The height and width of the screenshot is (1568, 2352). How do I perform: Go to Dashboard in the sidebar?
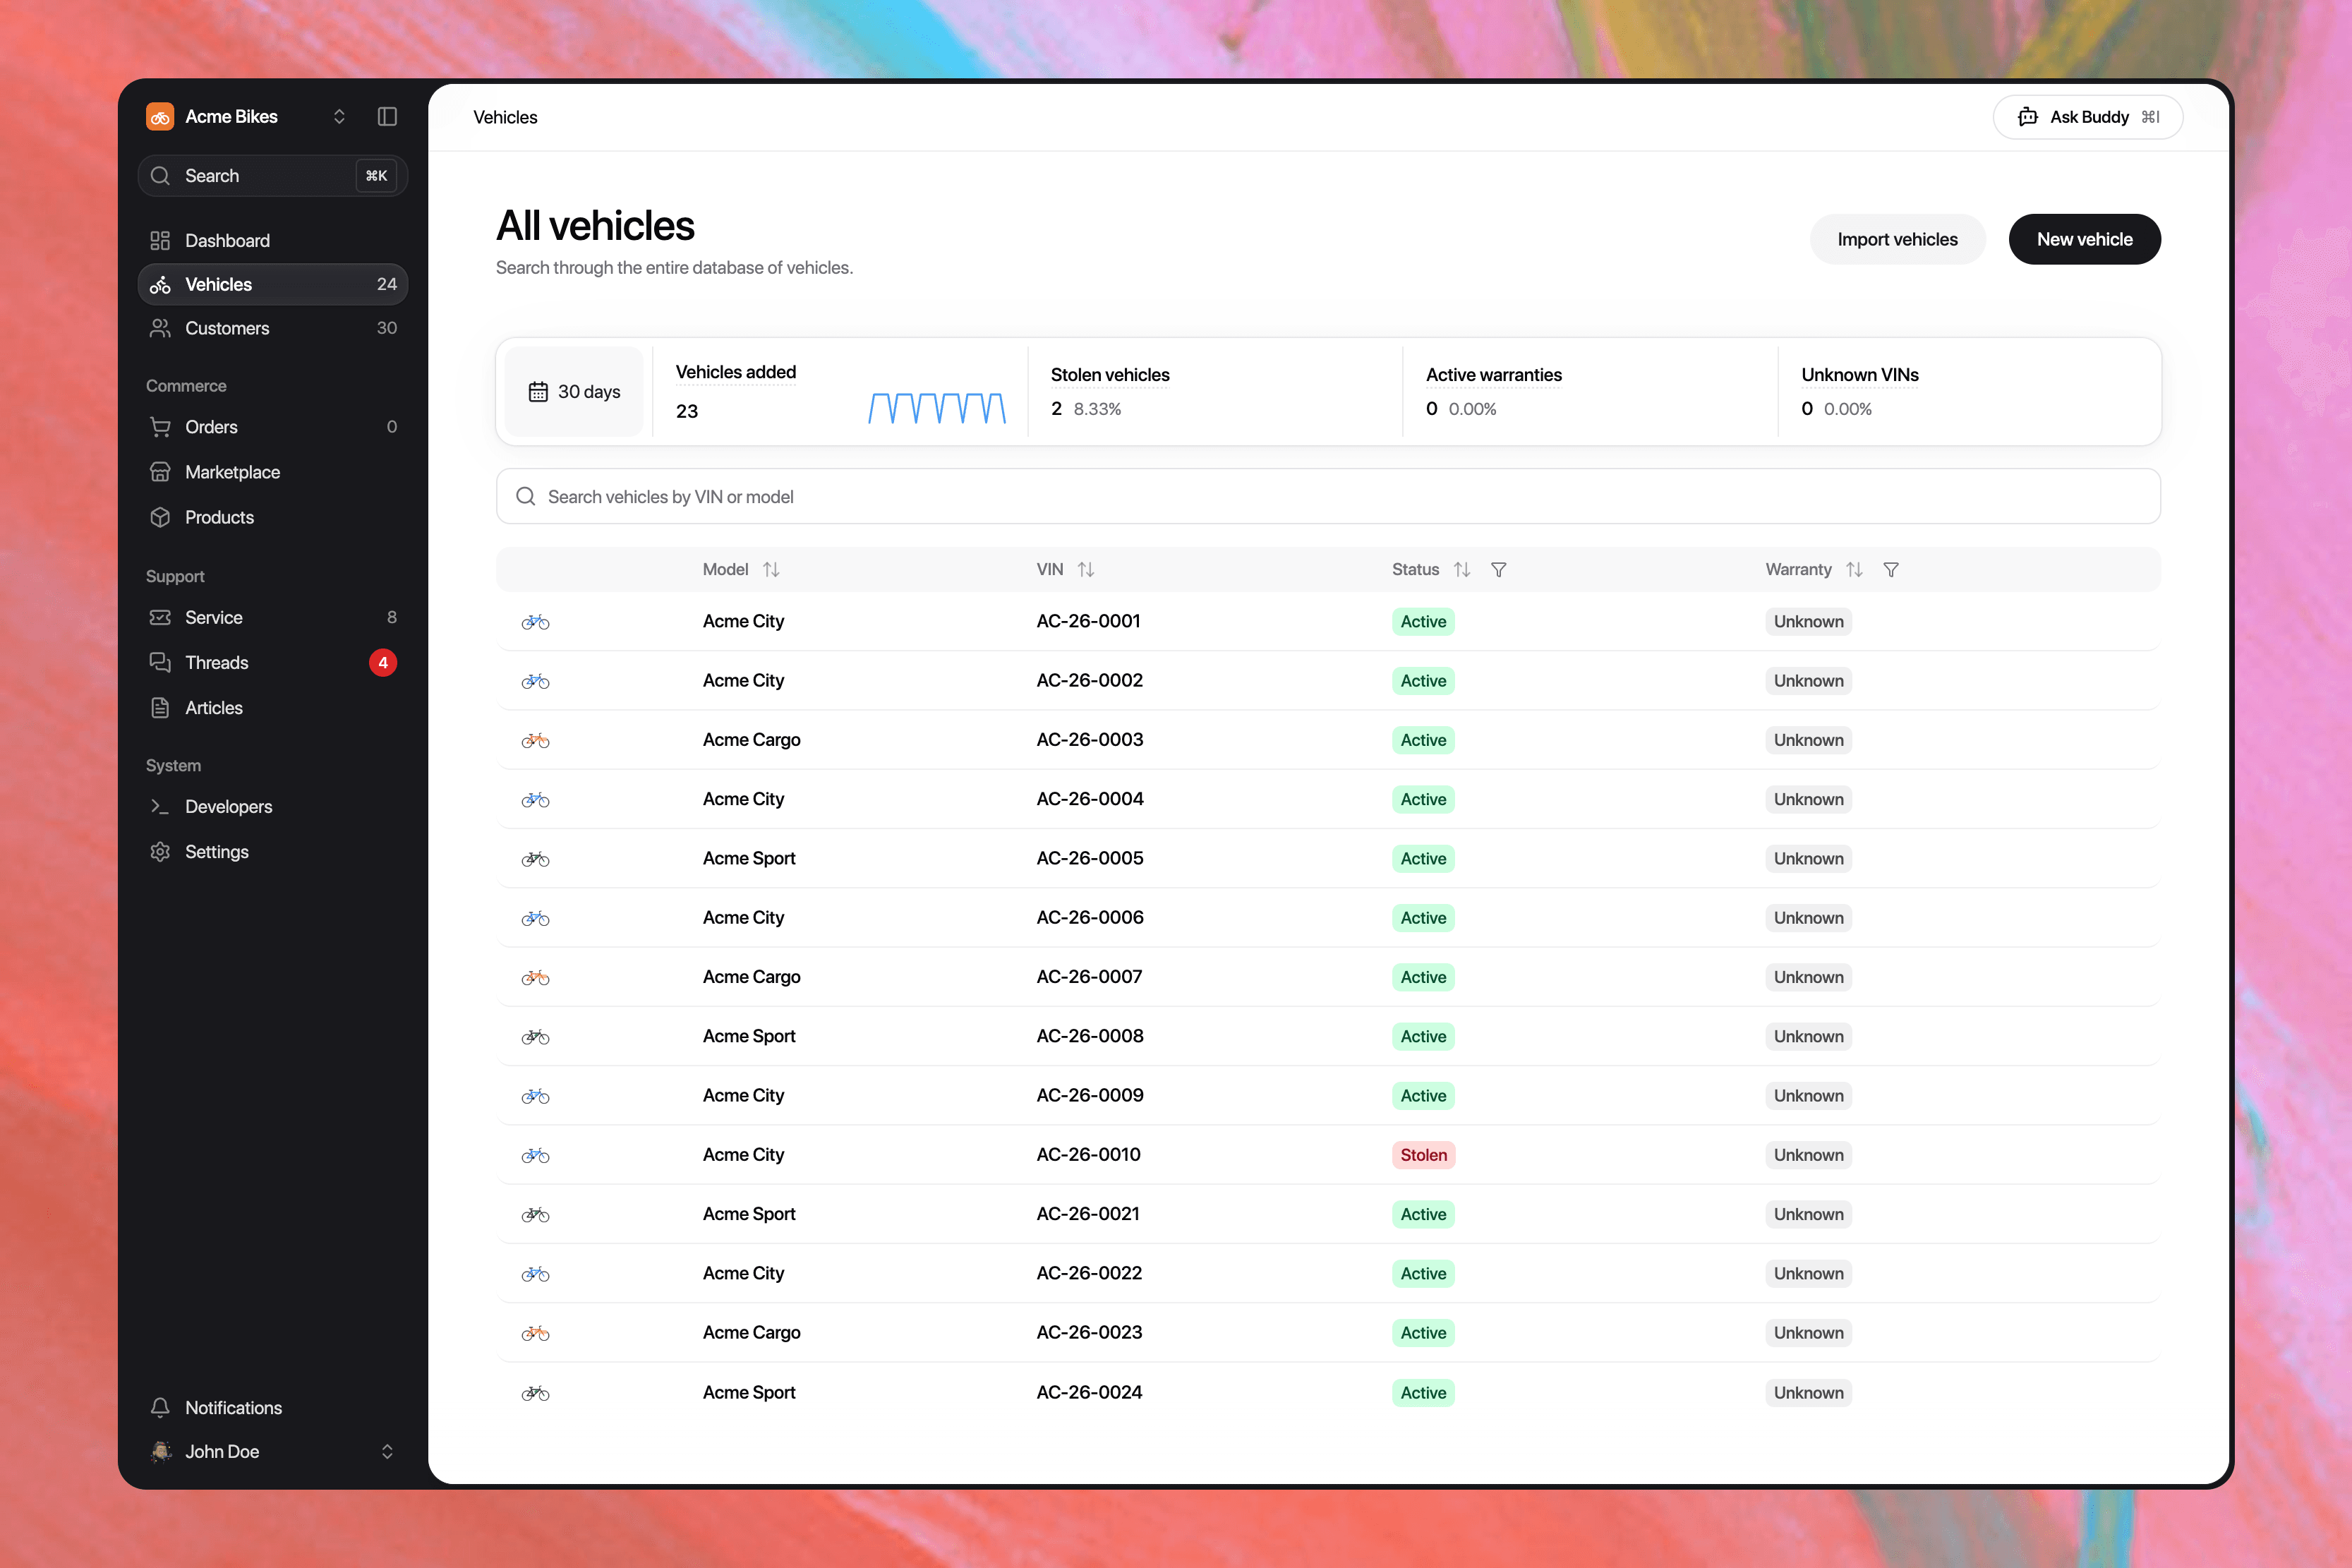tap(272, 240)
